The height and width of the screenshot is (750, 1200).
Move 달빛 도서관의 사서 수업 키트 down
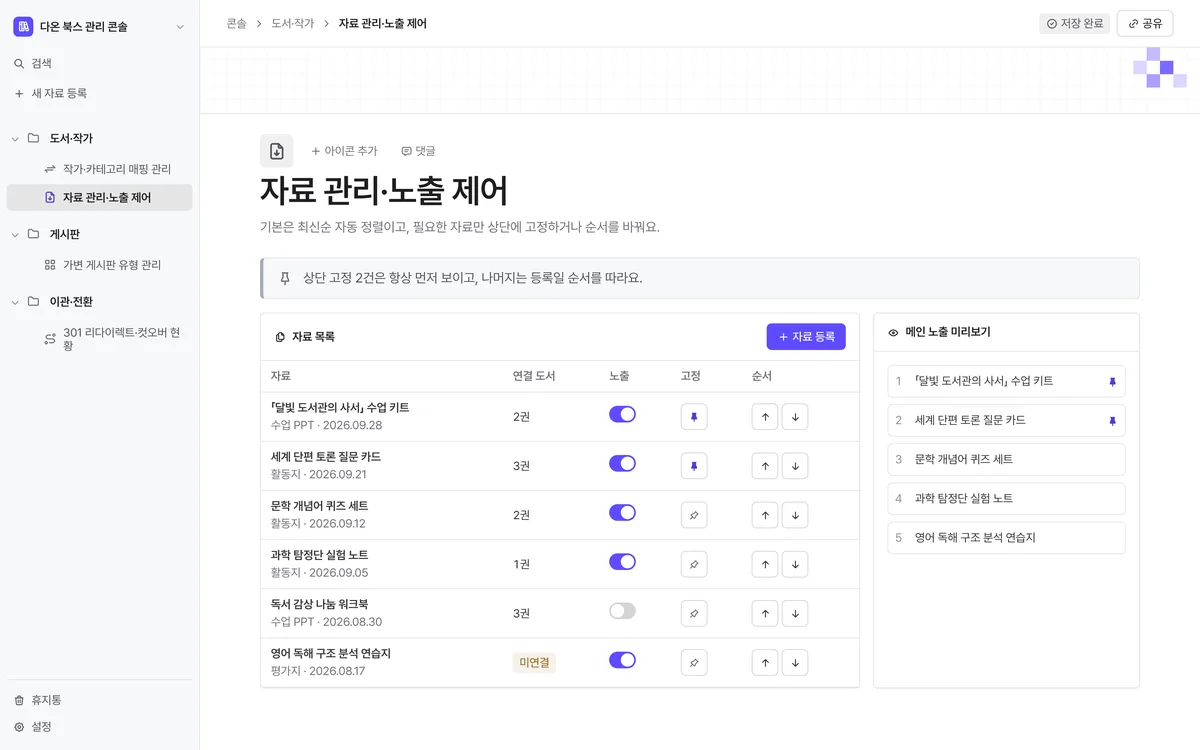point(795,417)
